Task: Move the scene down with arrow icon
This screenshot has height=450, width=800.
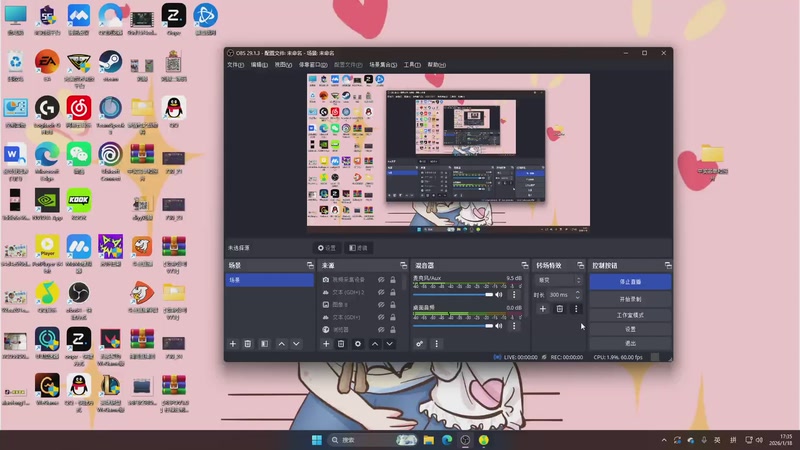Action: point(296,344)
